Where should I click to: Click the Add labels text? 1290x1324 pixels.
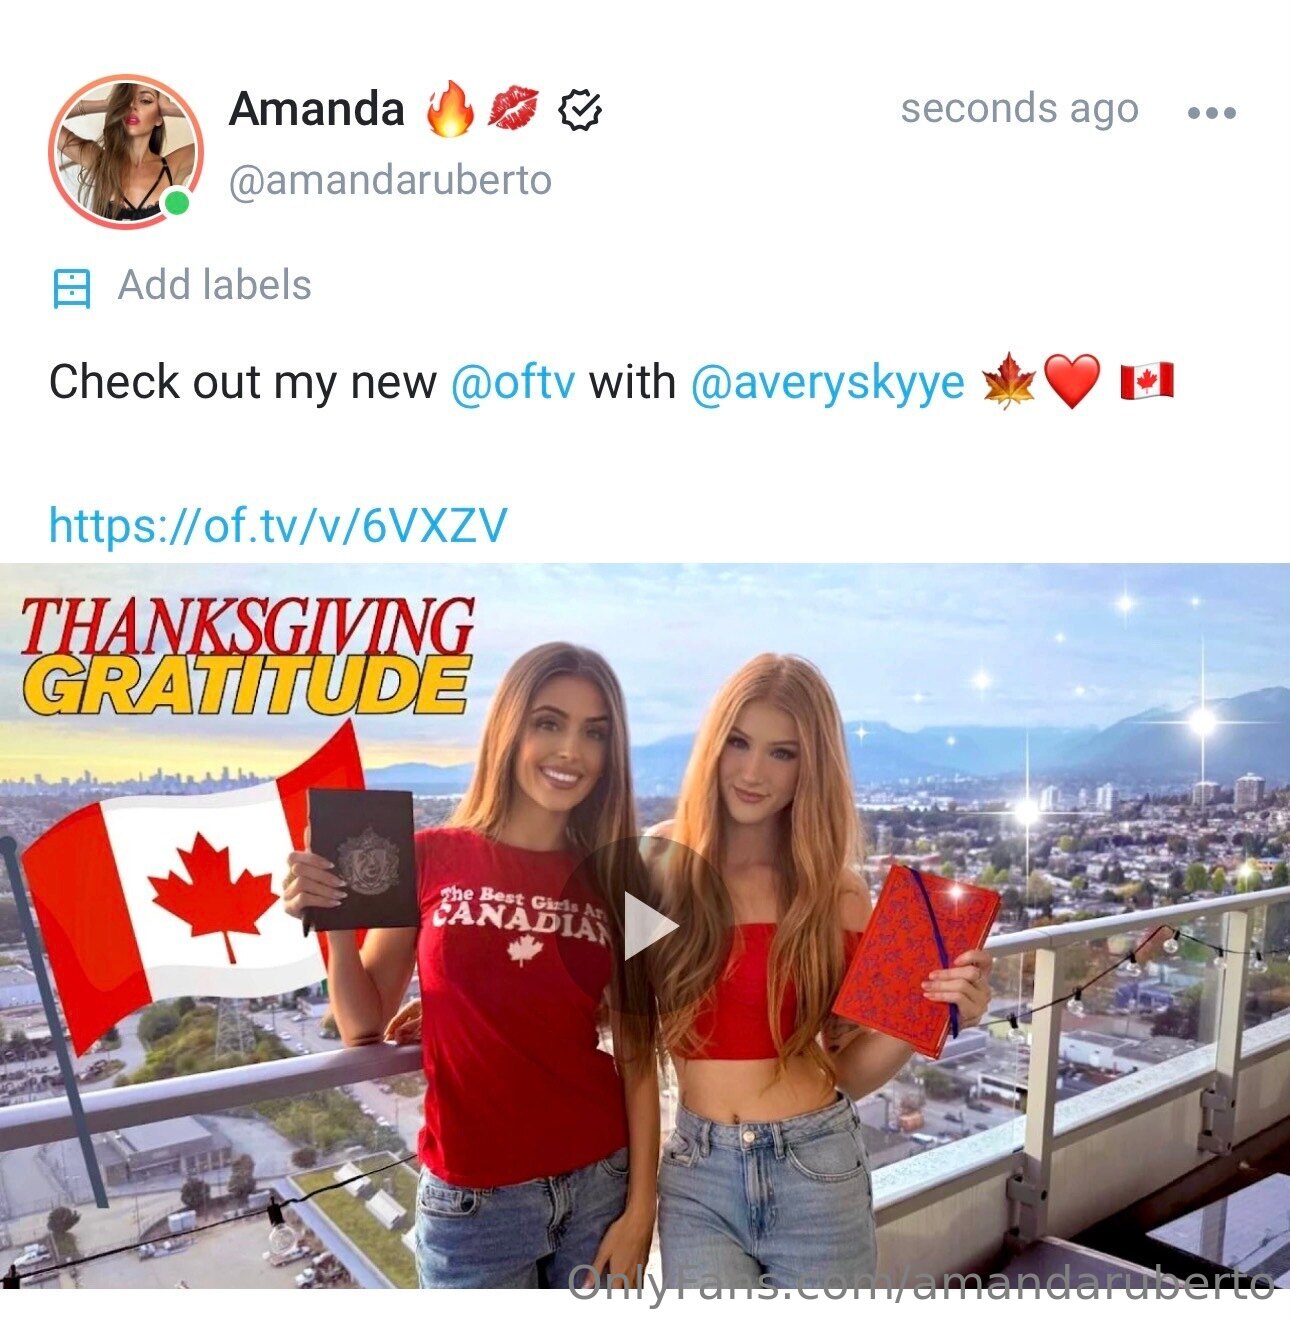coord(215,285)
